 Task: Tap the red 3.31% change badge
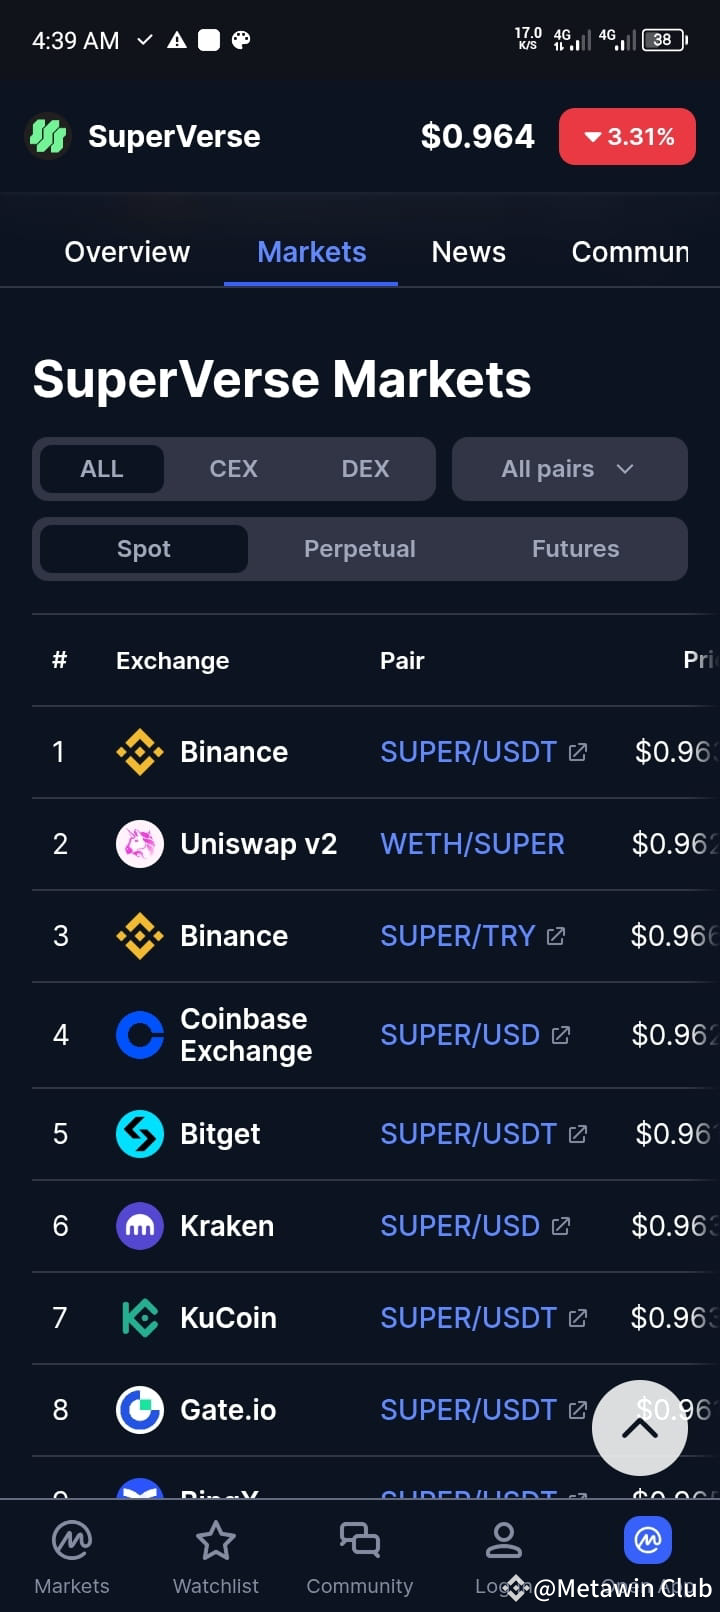click(627, 136)
